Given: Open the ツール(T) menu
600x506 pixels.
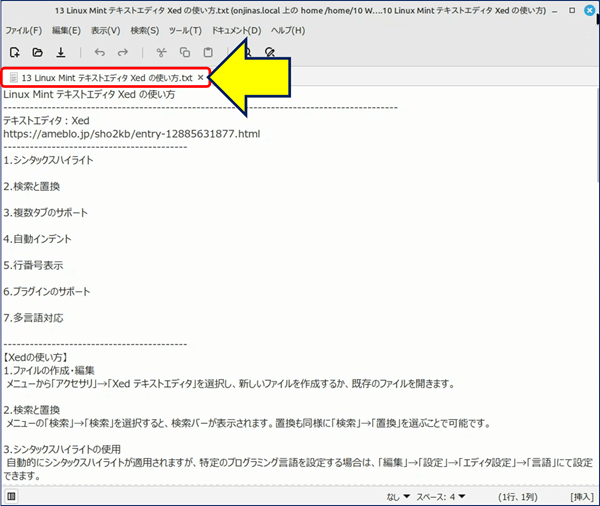Looking at the screenshot, I should click(185, 31).
